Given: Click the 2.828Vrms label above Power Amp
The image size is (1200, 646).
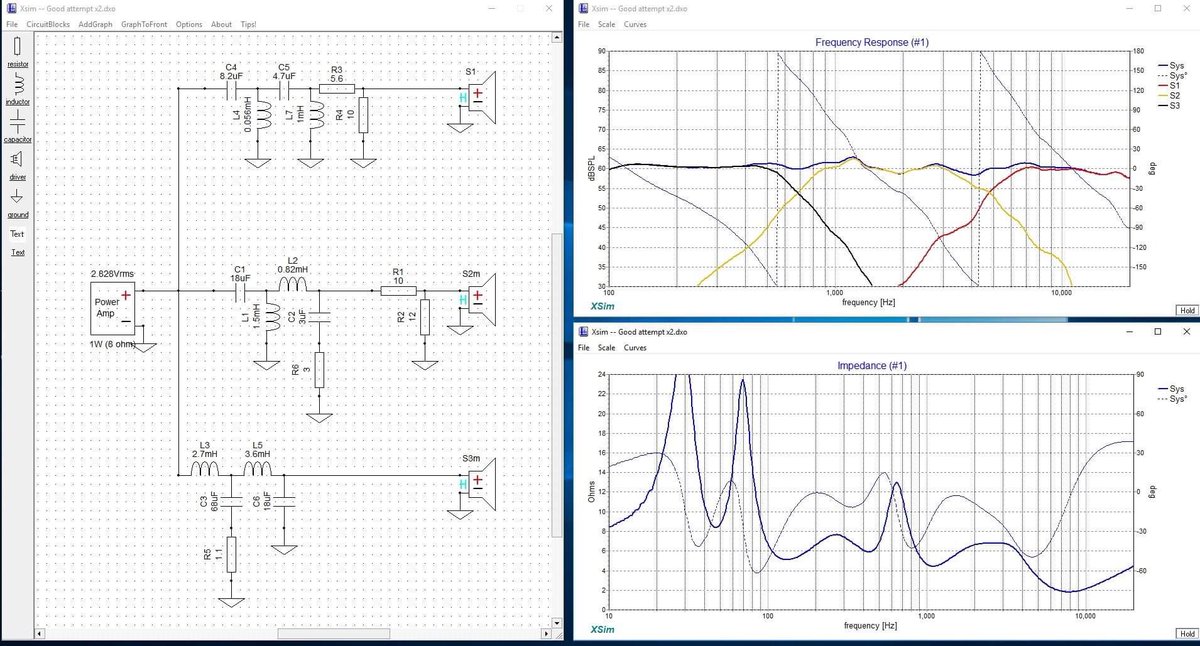Looking at the screenshot, I should pyautogui.click(x=112, y=274).
